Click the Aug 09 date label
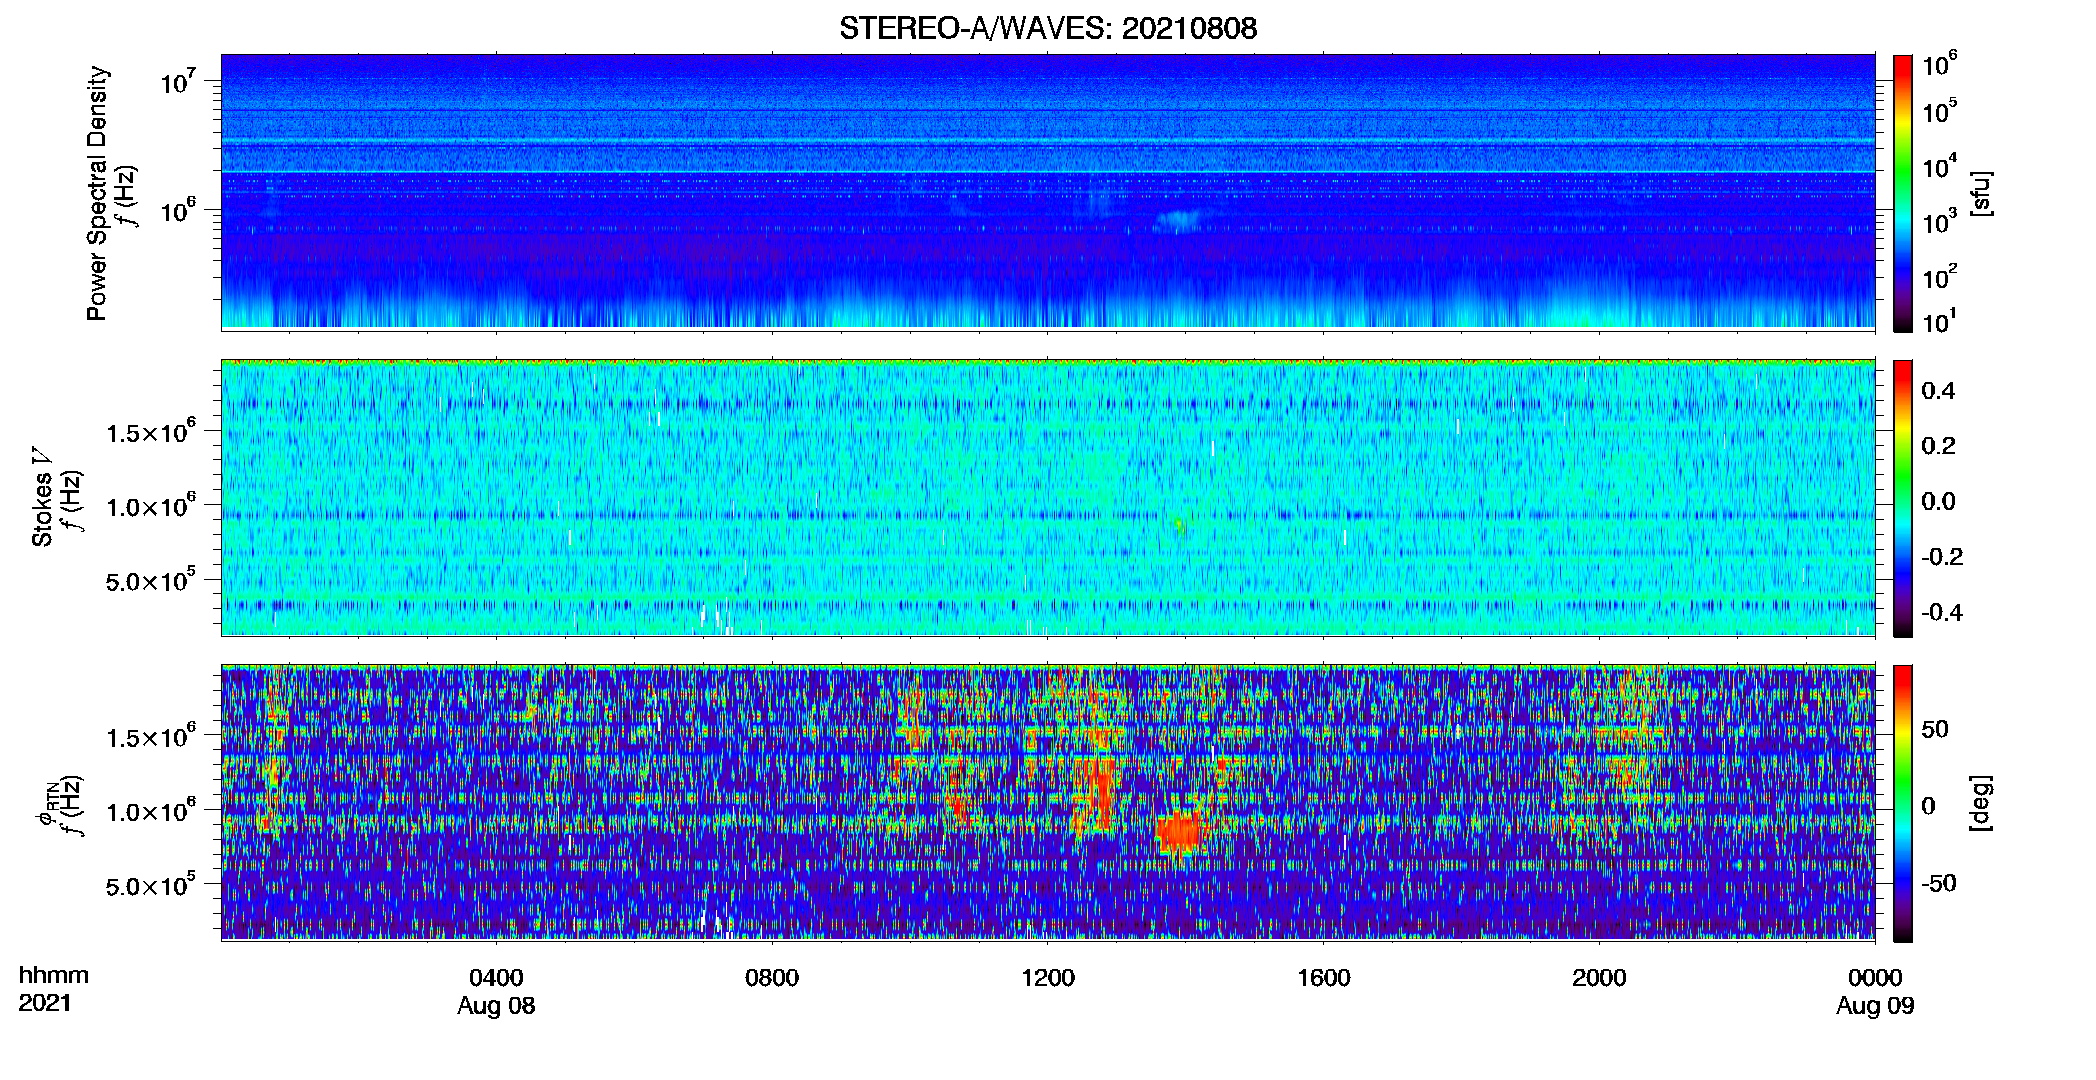This screenshot has height=1080, width=2096. tap(1875, 1006)
